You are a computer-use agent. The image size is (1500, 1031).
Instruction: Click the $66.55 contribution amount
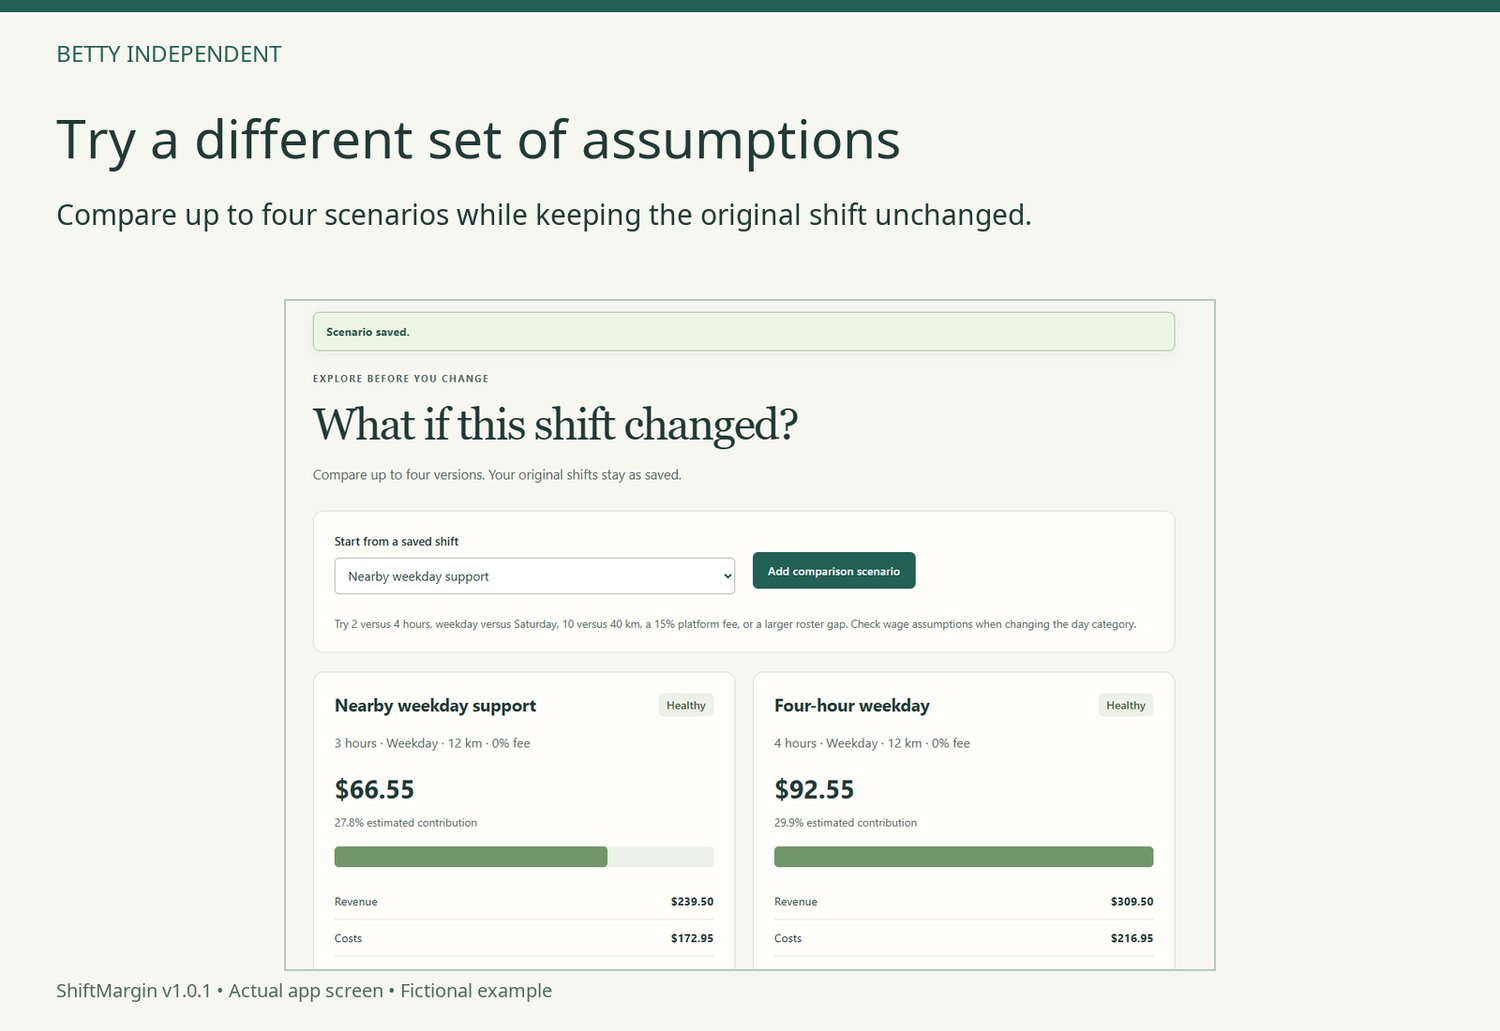pos(374,789)
